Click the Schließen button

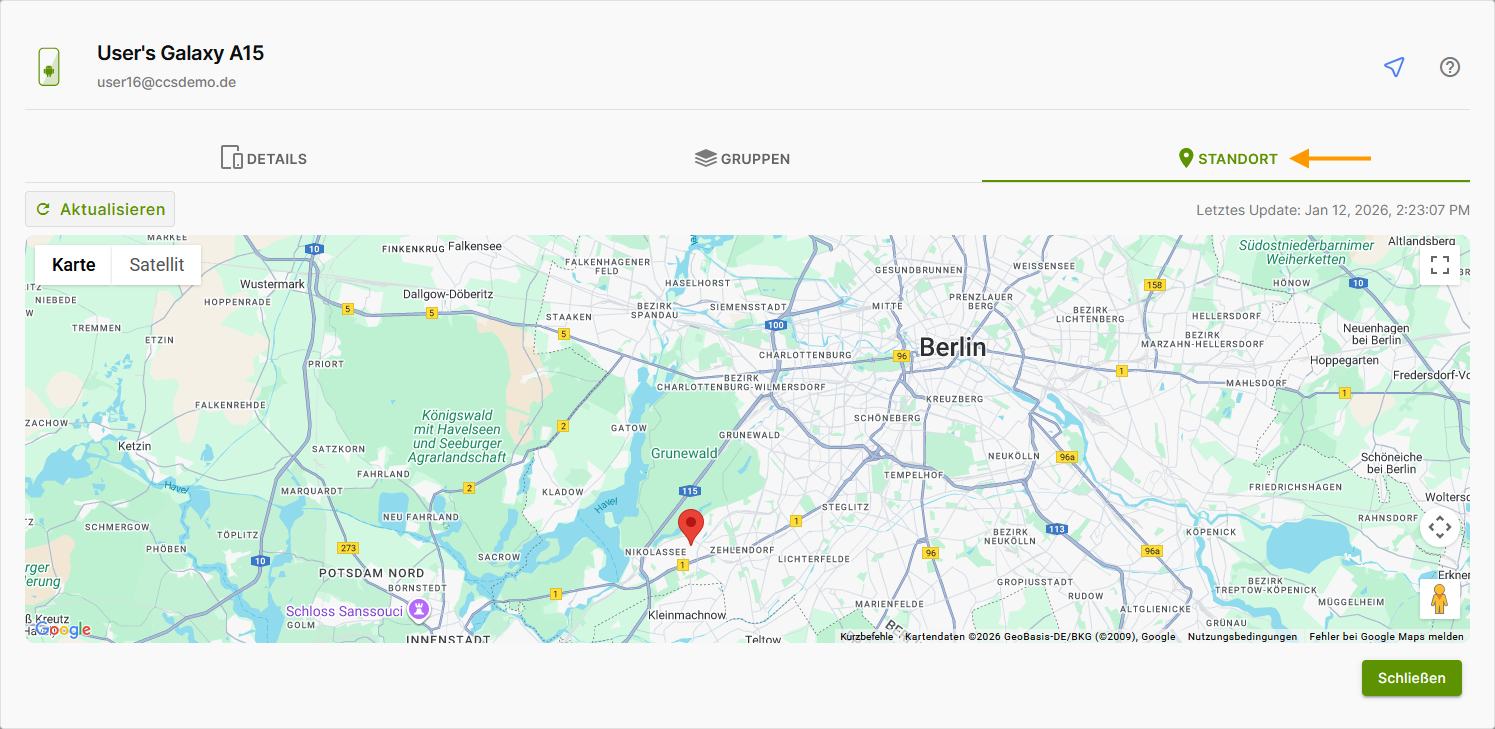[x=1411, y=678]
